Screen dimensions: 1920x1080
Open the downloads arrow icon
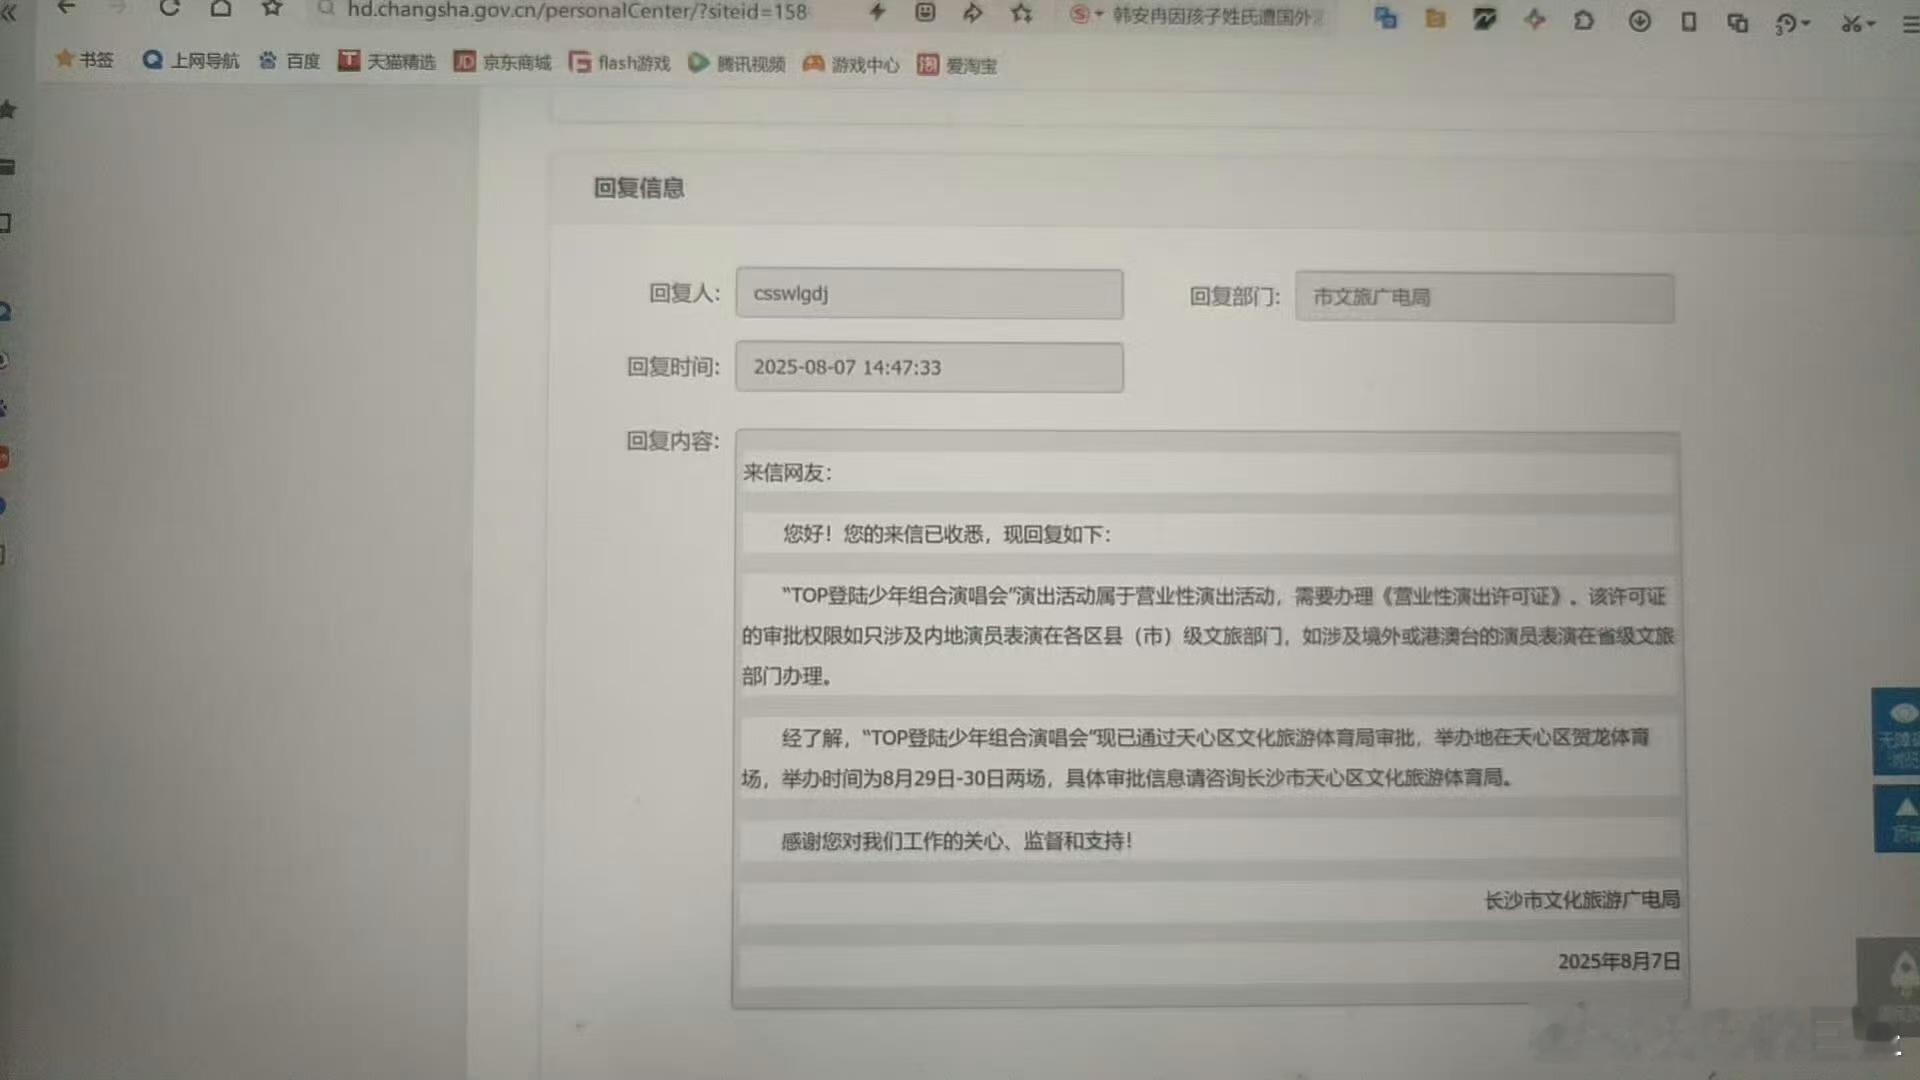pos(1639,20)
